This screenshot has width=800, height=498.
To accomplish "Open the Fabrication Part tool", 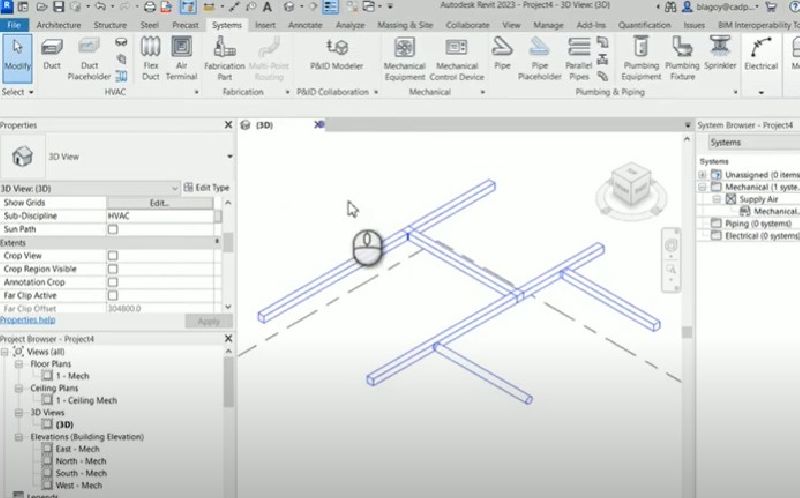I will (x=224, y=58).
